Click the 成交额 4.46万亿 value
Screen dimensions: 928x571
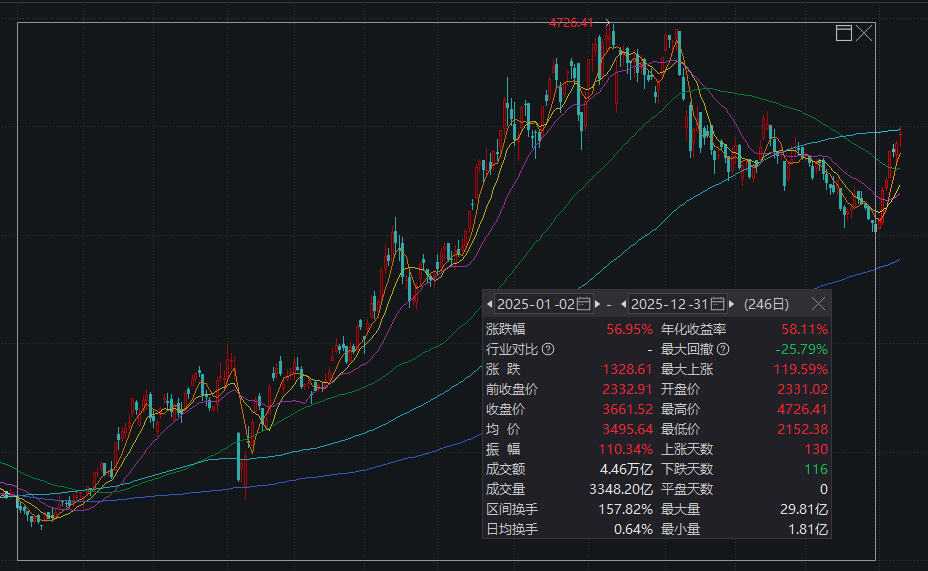[626, 469]
